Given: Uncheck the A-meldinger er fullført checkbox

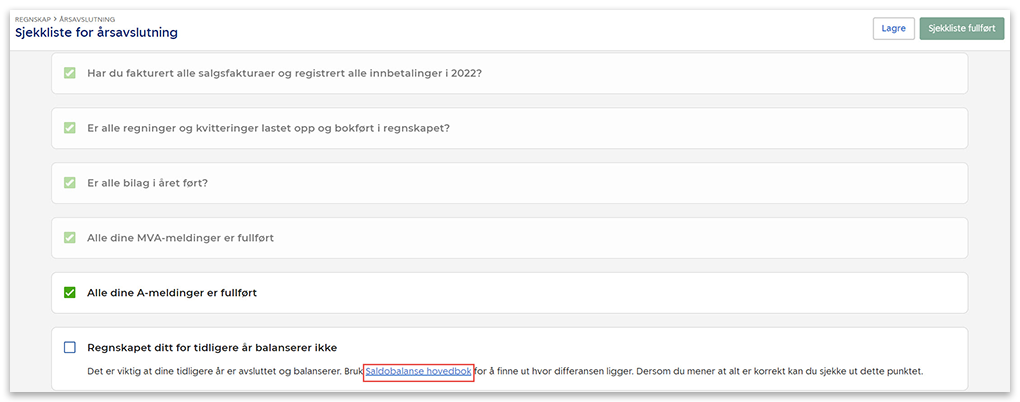Looking at the screenshot, I should [x=70, y=293].
